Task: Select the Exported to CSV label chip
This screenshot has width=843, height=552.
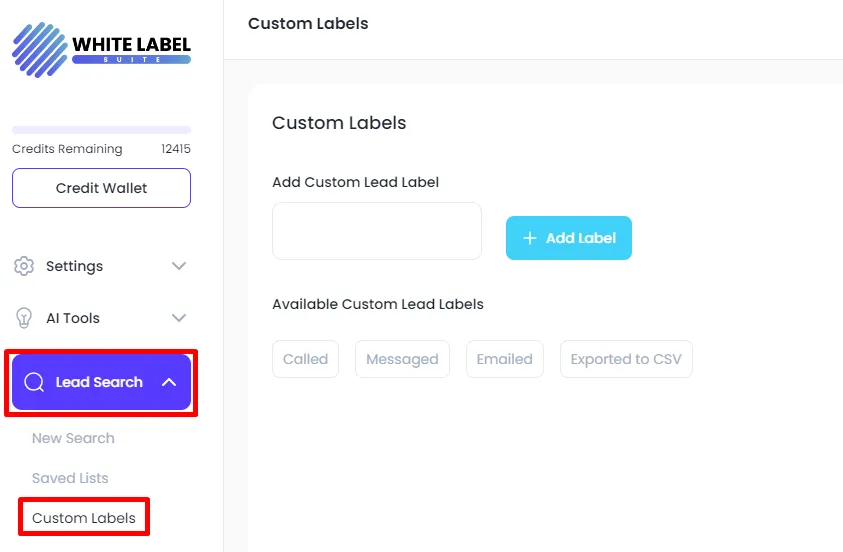Action: pos(626,359)
